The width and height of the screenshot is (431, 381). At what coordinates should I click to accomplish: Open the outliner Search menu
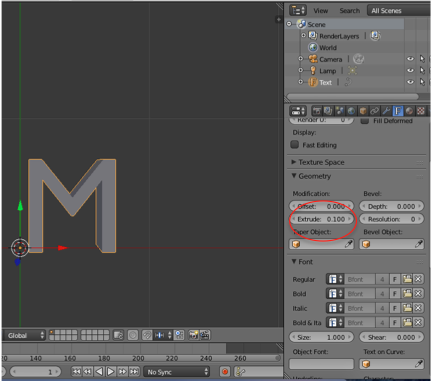(x=349, y=11)
